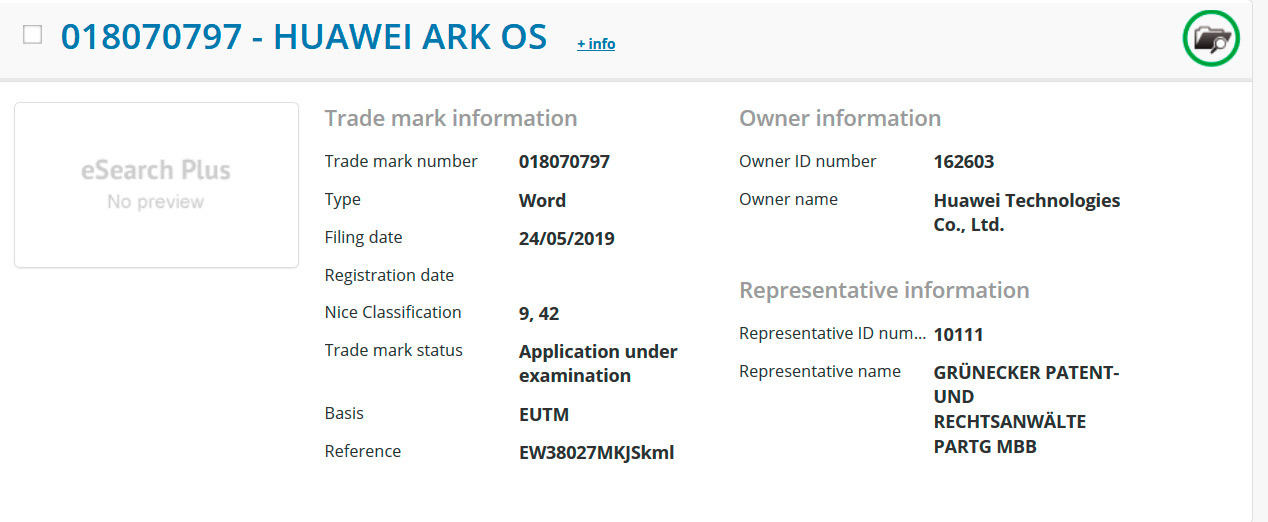Click the '+ info' link

pyautogui.click(x=596, y=44)
